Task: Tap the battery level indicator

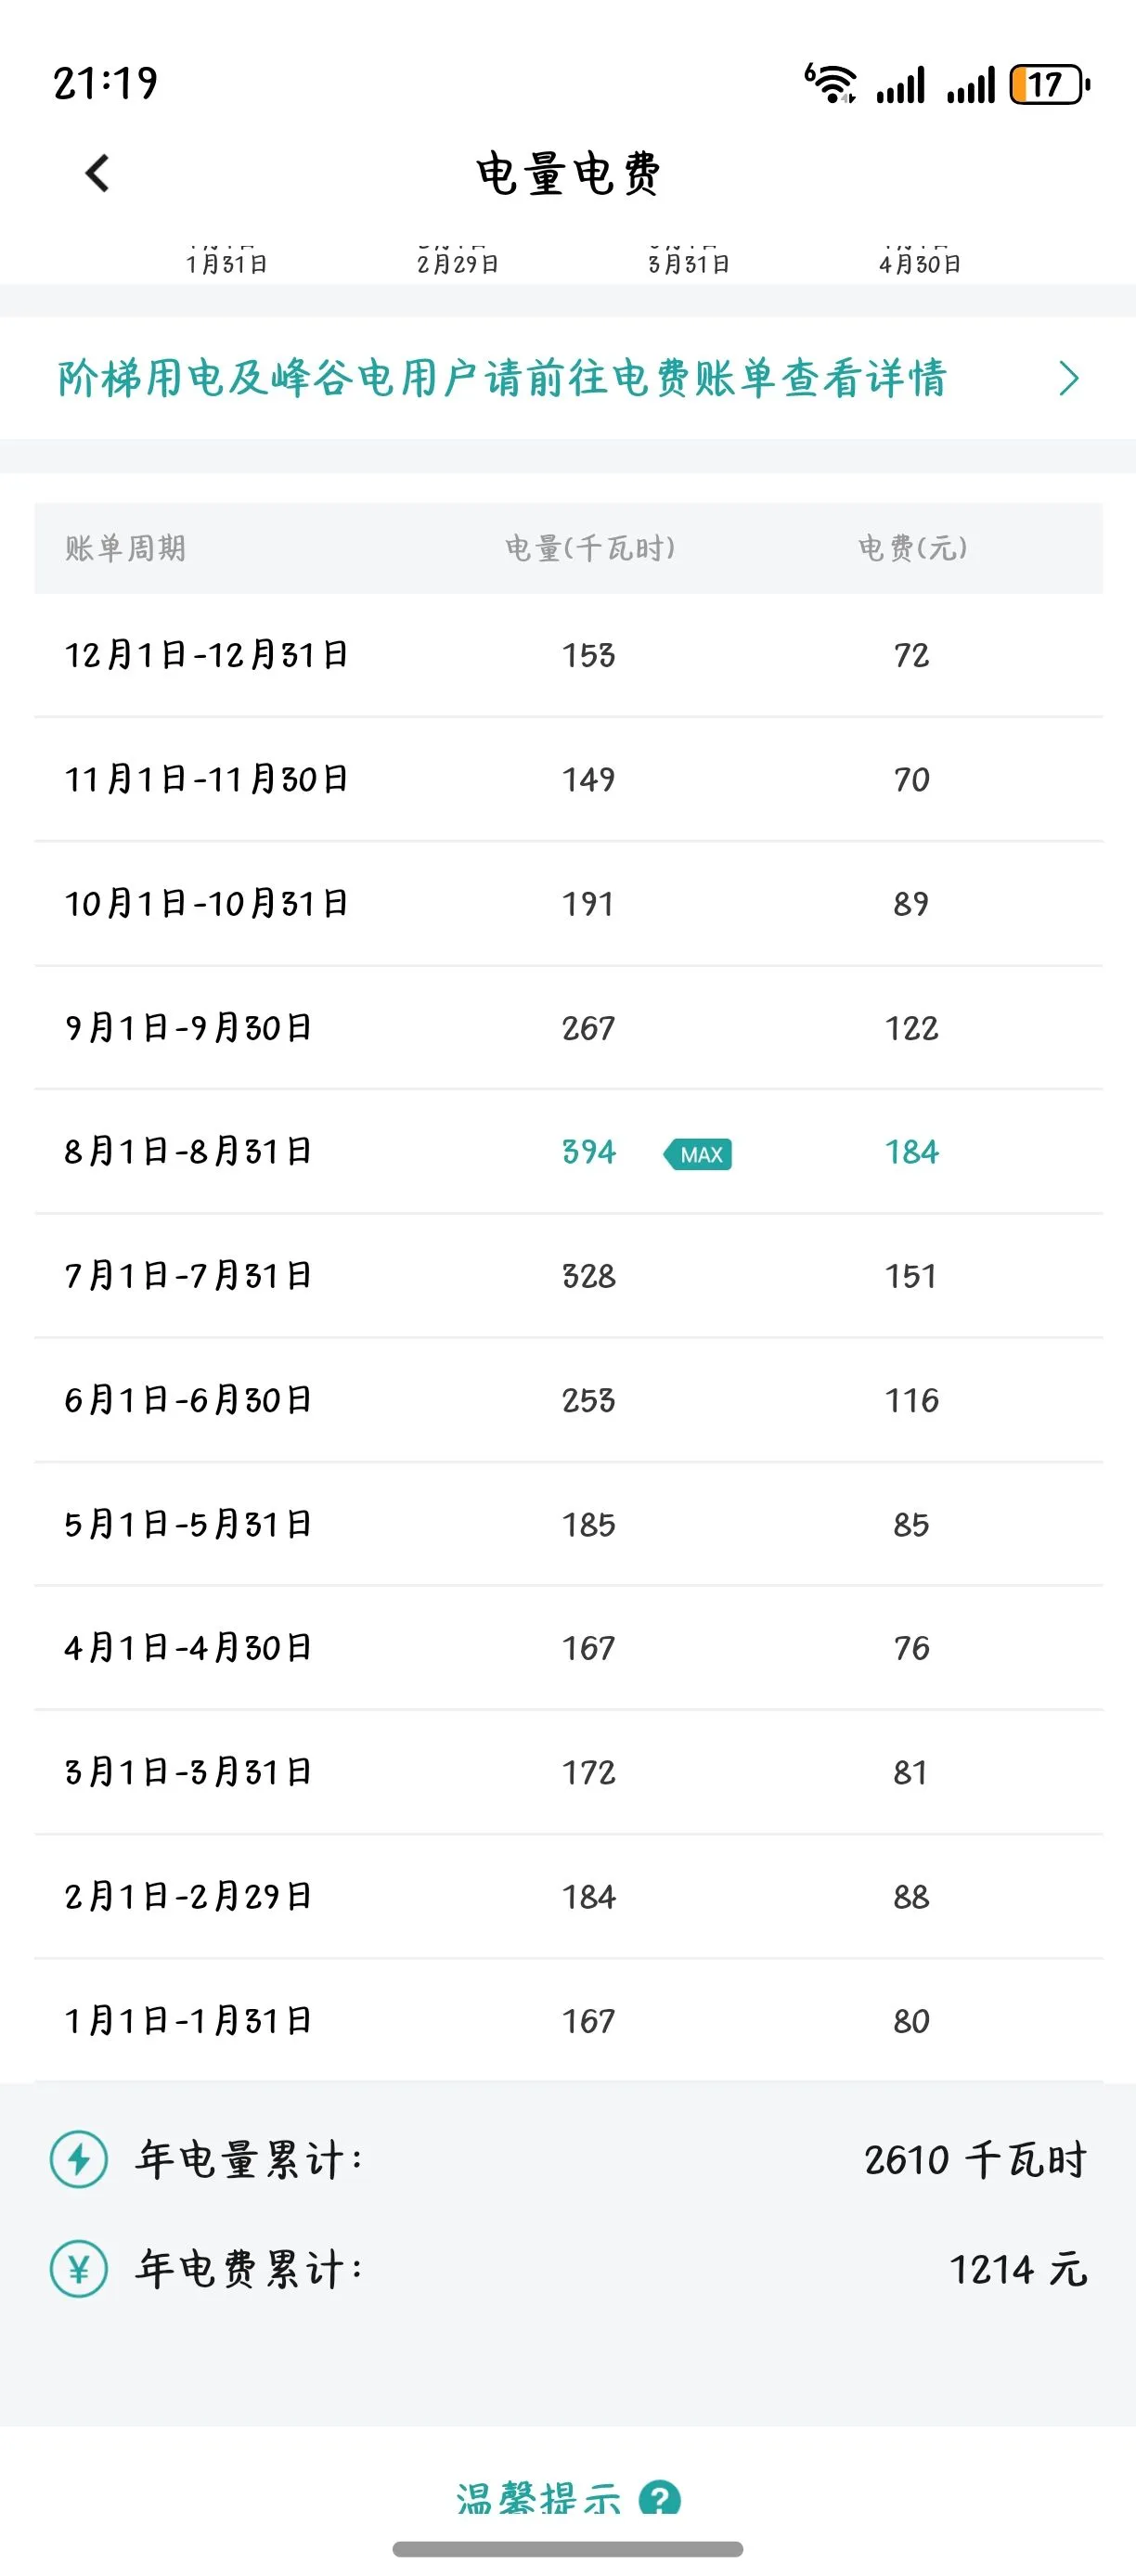Action: 1049,84
